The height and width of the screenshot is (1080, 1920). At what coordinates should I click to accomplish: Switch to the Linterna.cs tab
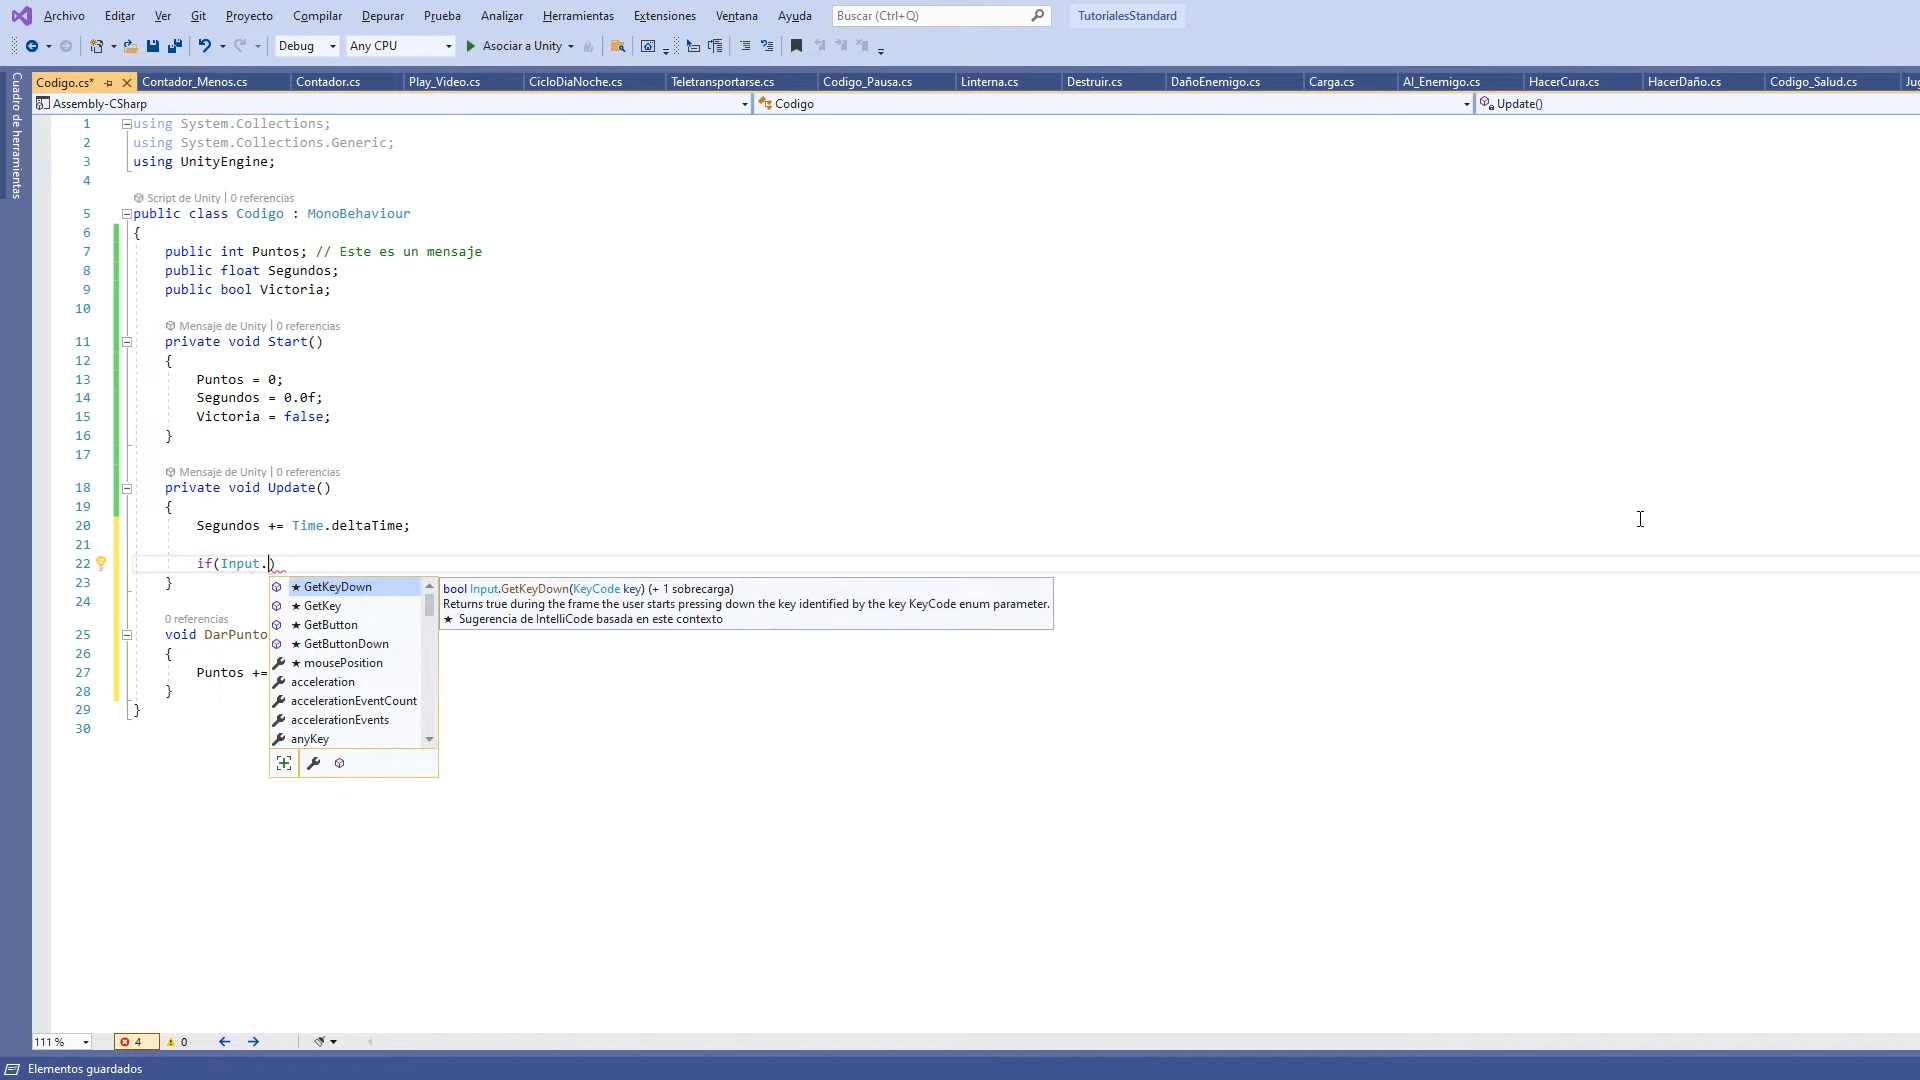pos(989,82)
